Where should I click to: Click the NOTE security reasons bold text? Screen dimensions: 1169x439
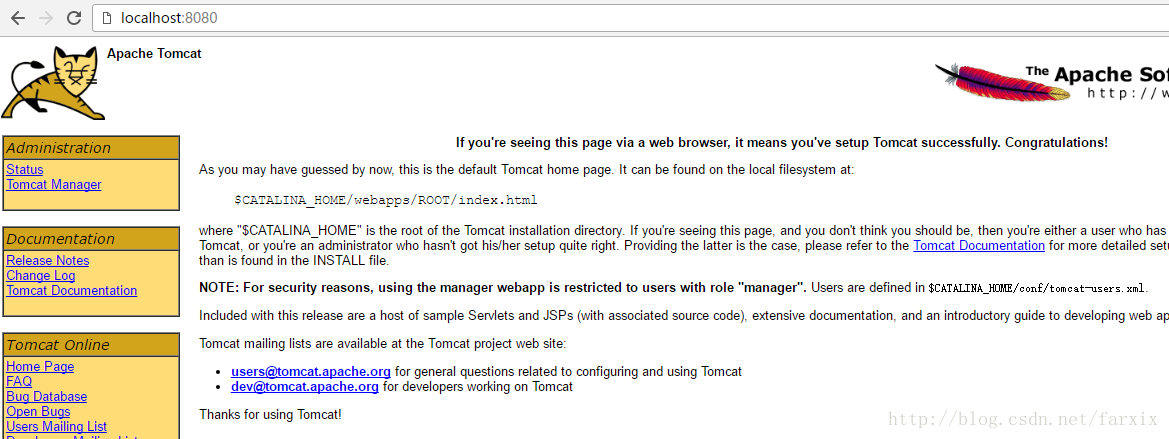point(503,287)
